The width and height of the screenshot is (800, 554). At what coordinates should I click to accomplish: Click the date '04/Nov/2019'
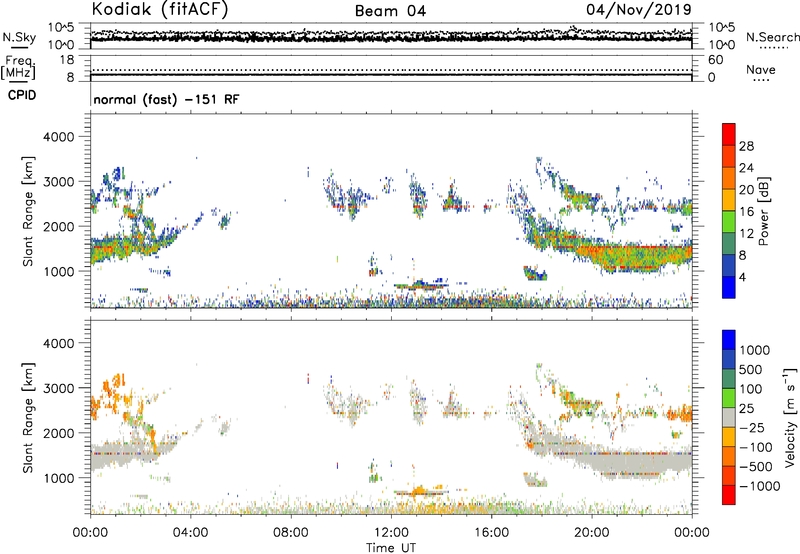(x=638, y=9)
